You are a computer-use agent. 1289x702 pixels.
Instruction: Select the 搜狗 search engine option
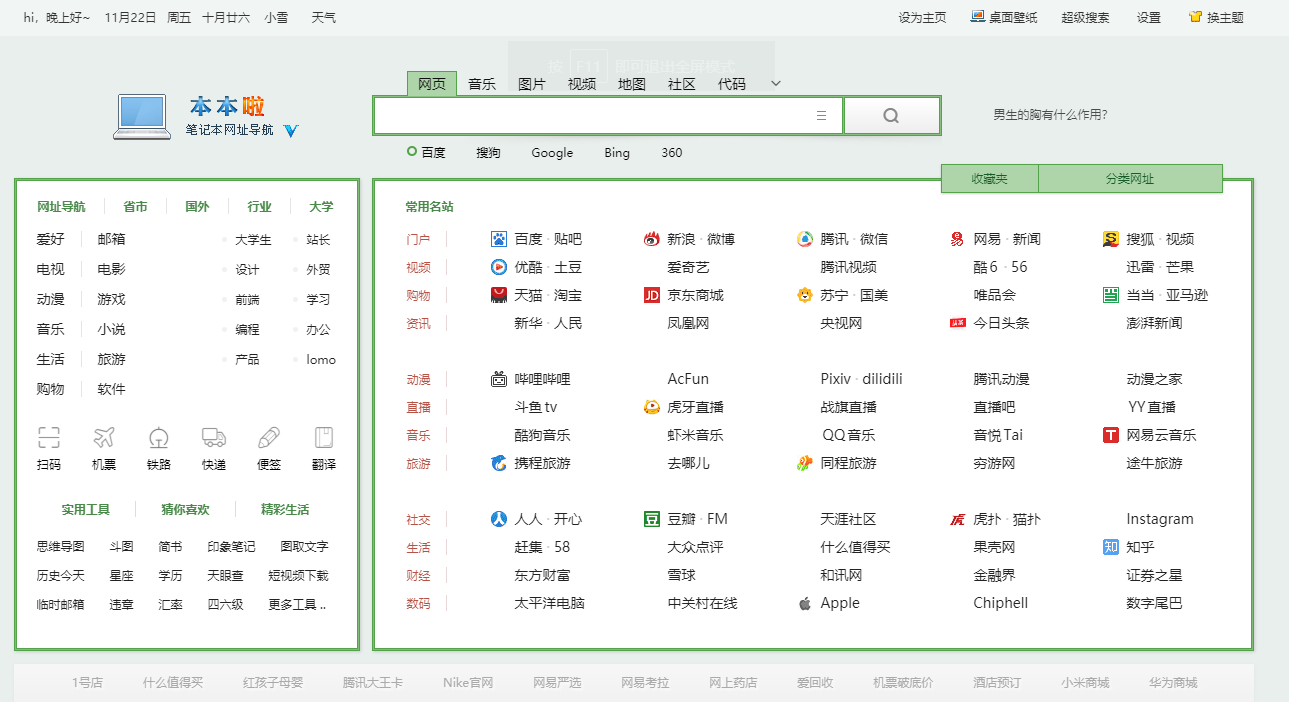488,153
